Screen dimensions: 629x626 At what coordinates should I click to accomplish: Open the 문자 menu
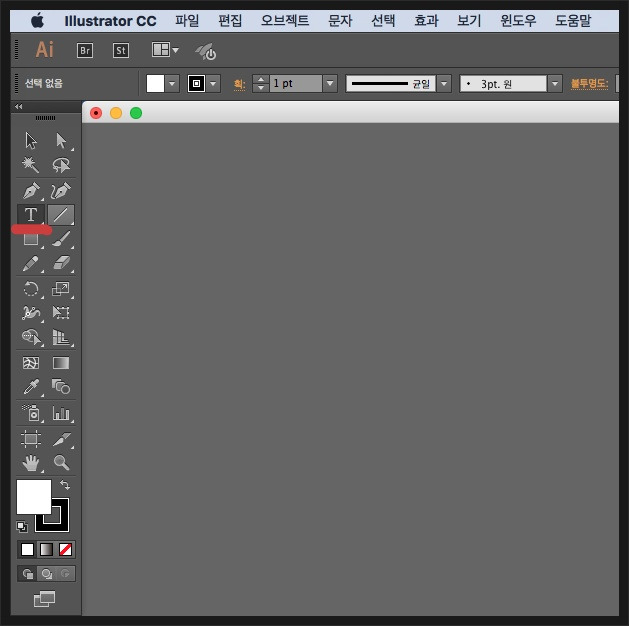(x=340, y=20)
